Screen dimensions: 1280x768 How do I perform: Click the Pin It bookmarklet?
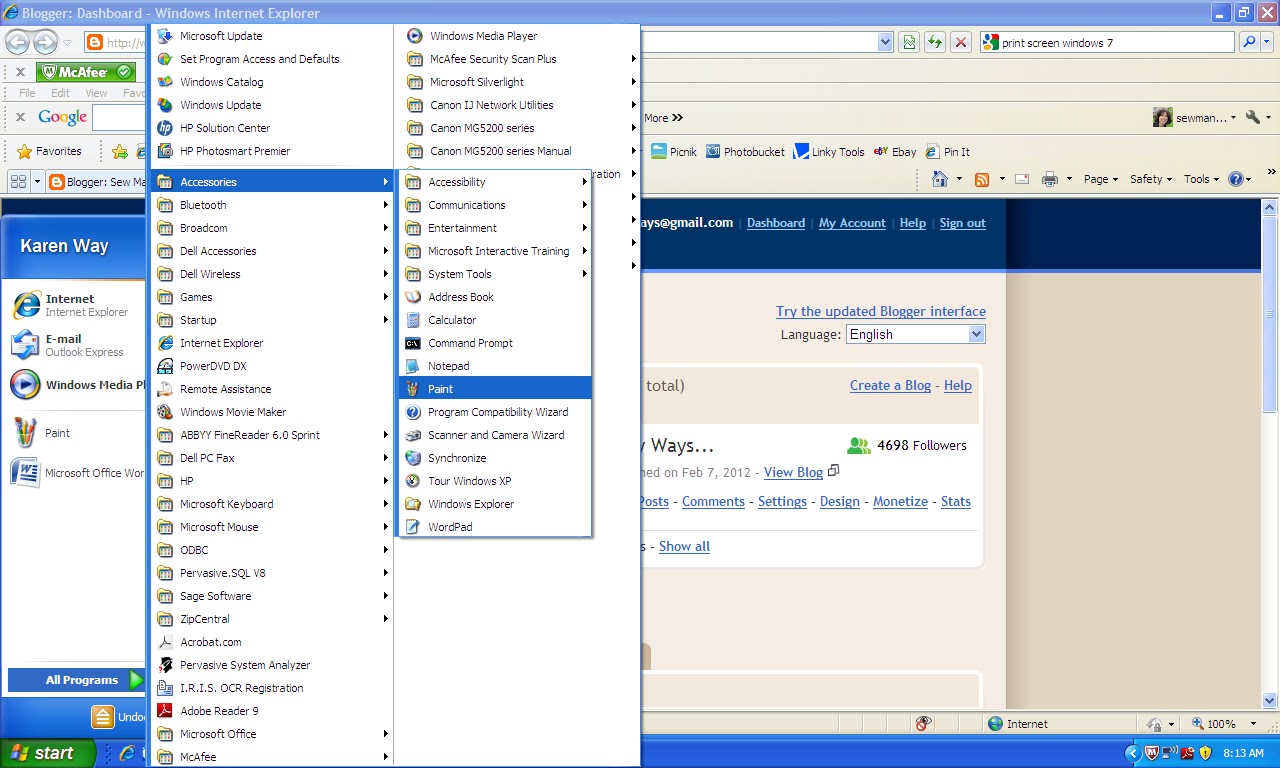coord(947,152)
